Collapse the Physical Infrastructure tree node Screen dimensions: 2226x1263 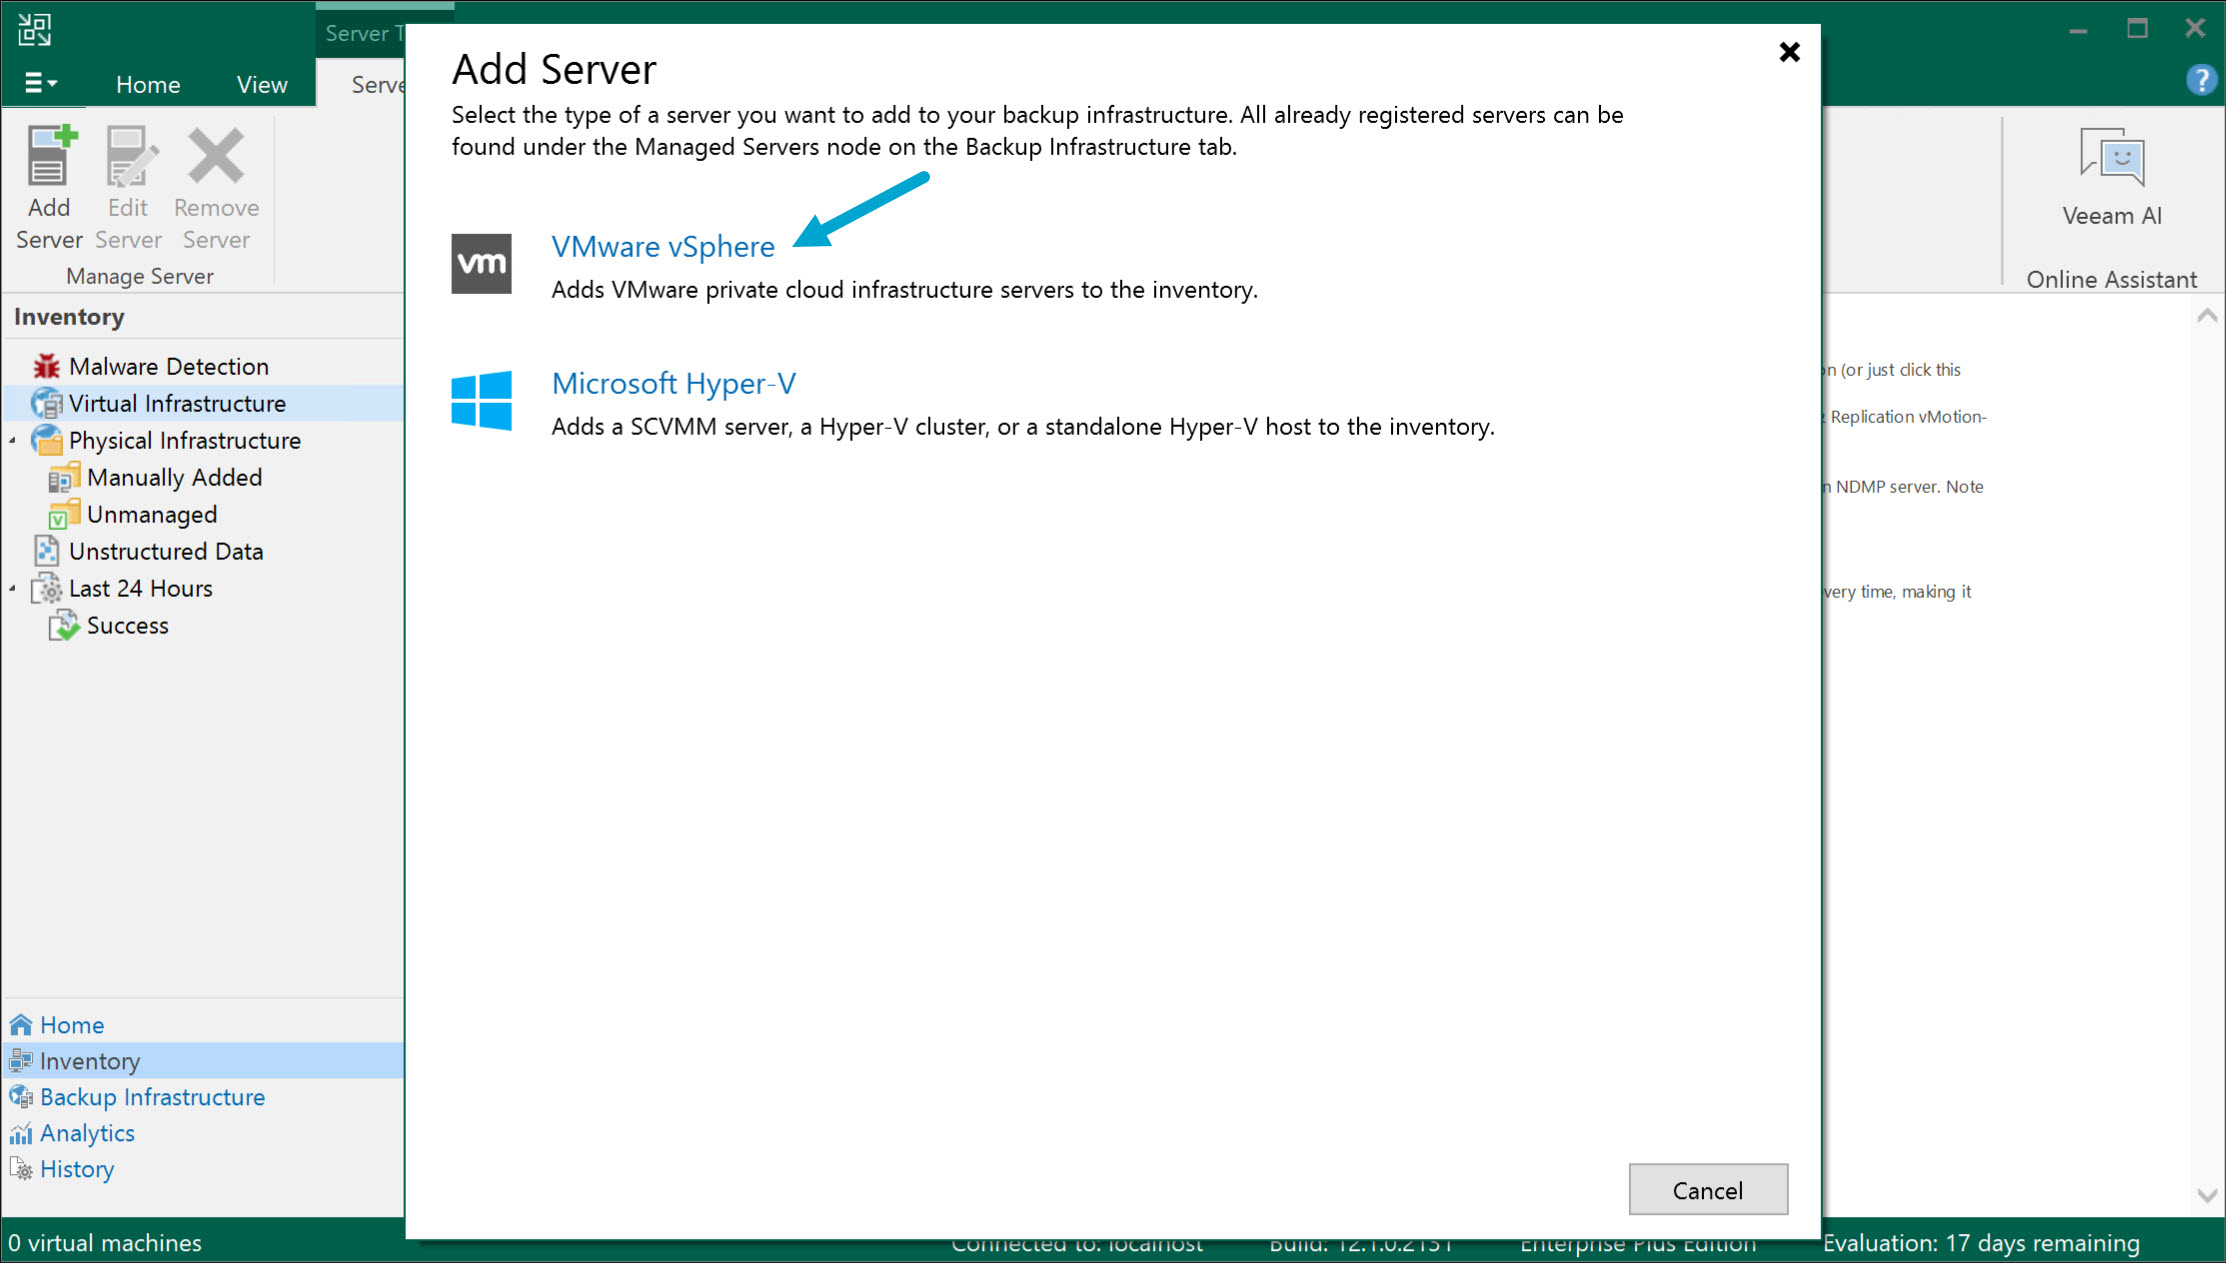pos(13,441)
